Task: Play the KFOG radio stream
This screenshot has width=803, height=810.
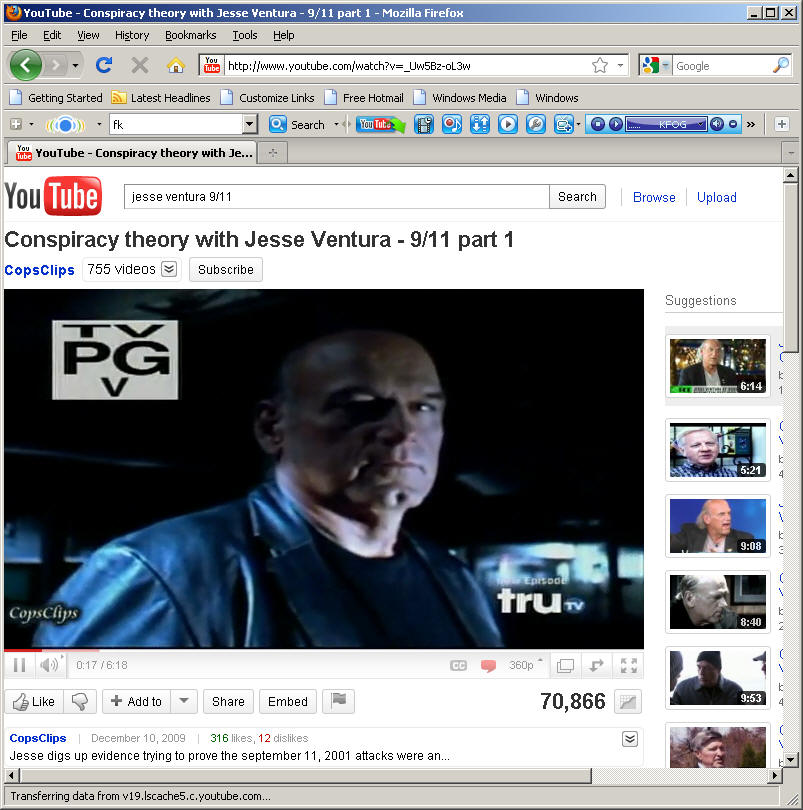Action: pos(615,124)
